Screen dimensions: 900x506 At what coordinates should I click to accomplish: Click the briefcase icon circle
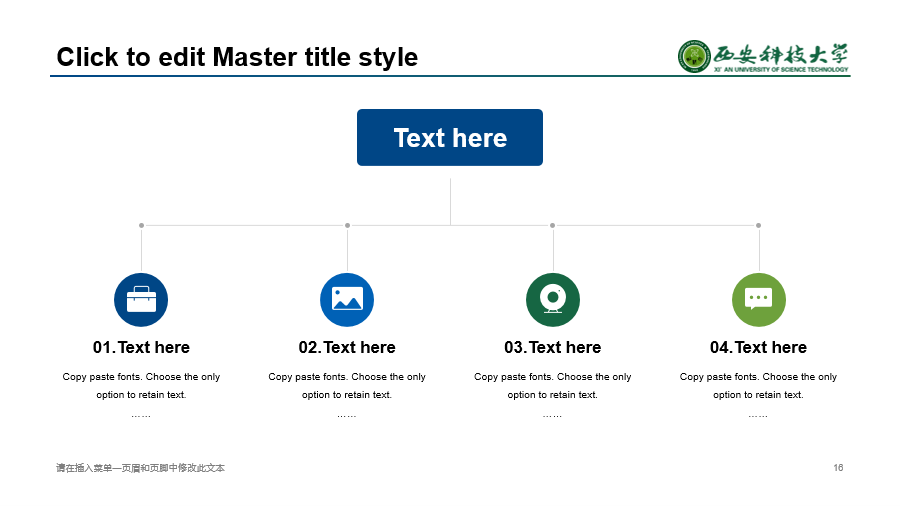pos(141,299)
